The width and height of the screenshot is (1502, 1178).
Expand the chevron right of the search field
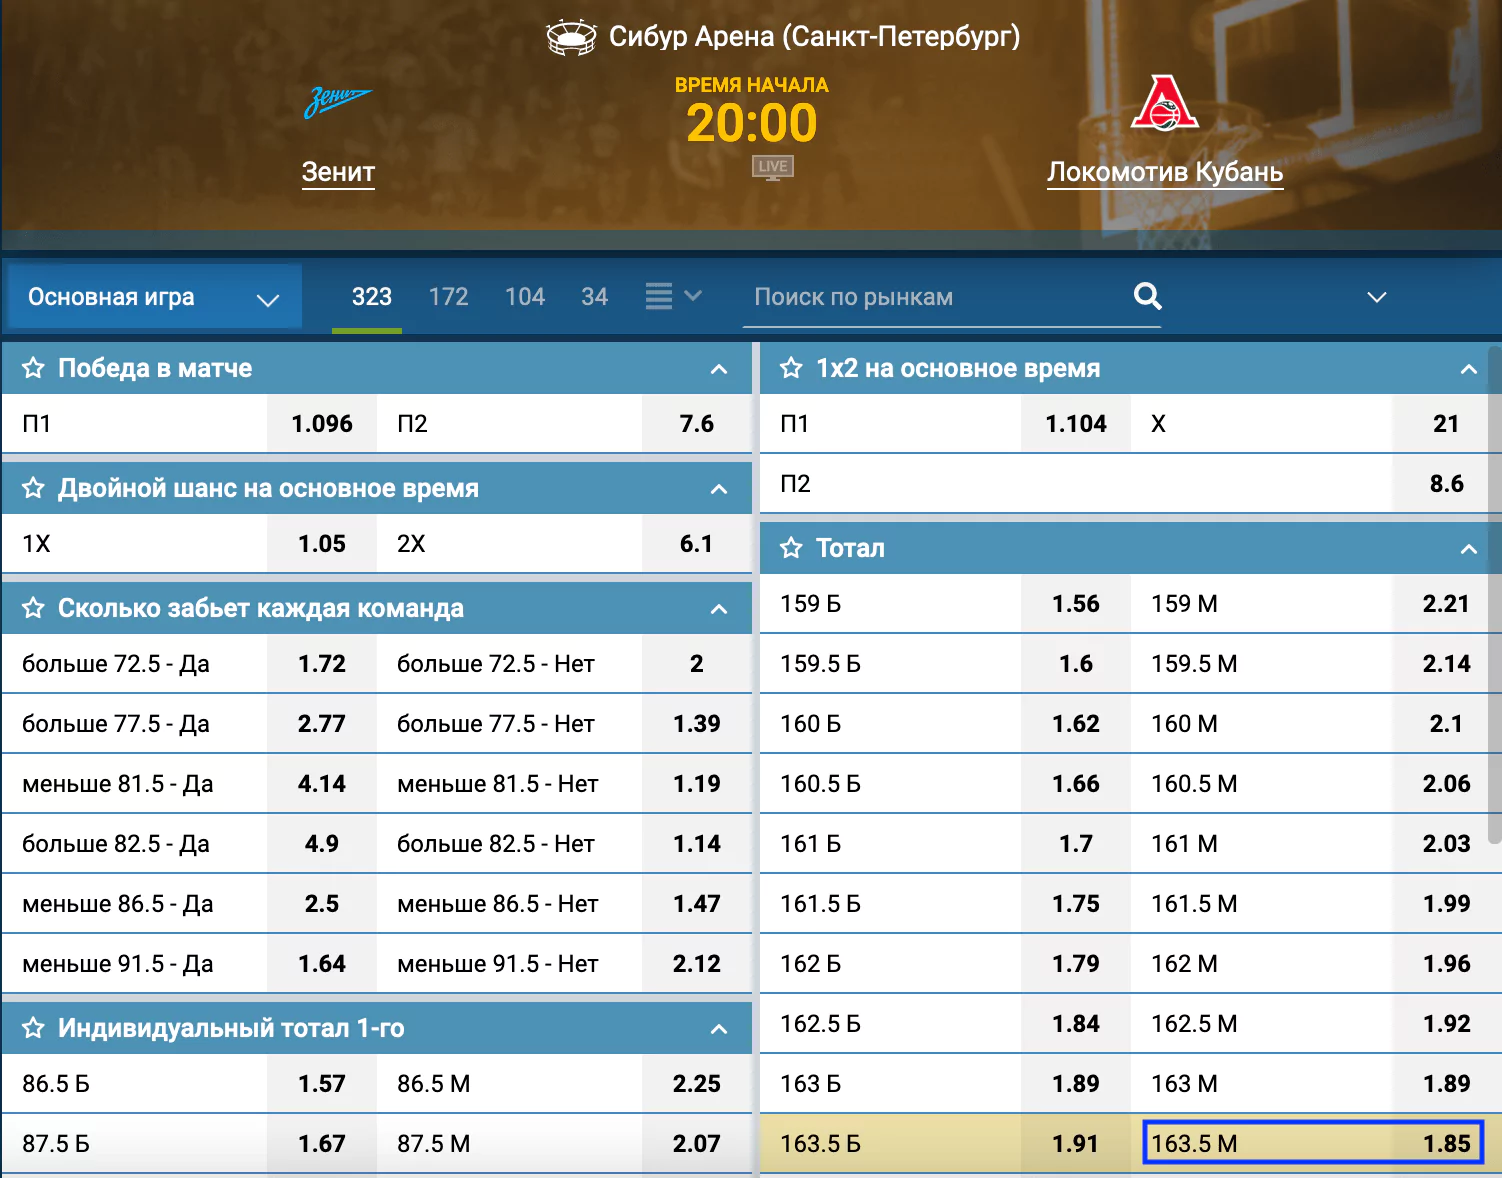click(x=1377, y=297)
